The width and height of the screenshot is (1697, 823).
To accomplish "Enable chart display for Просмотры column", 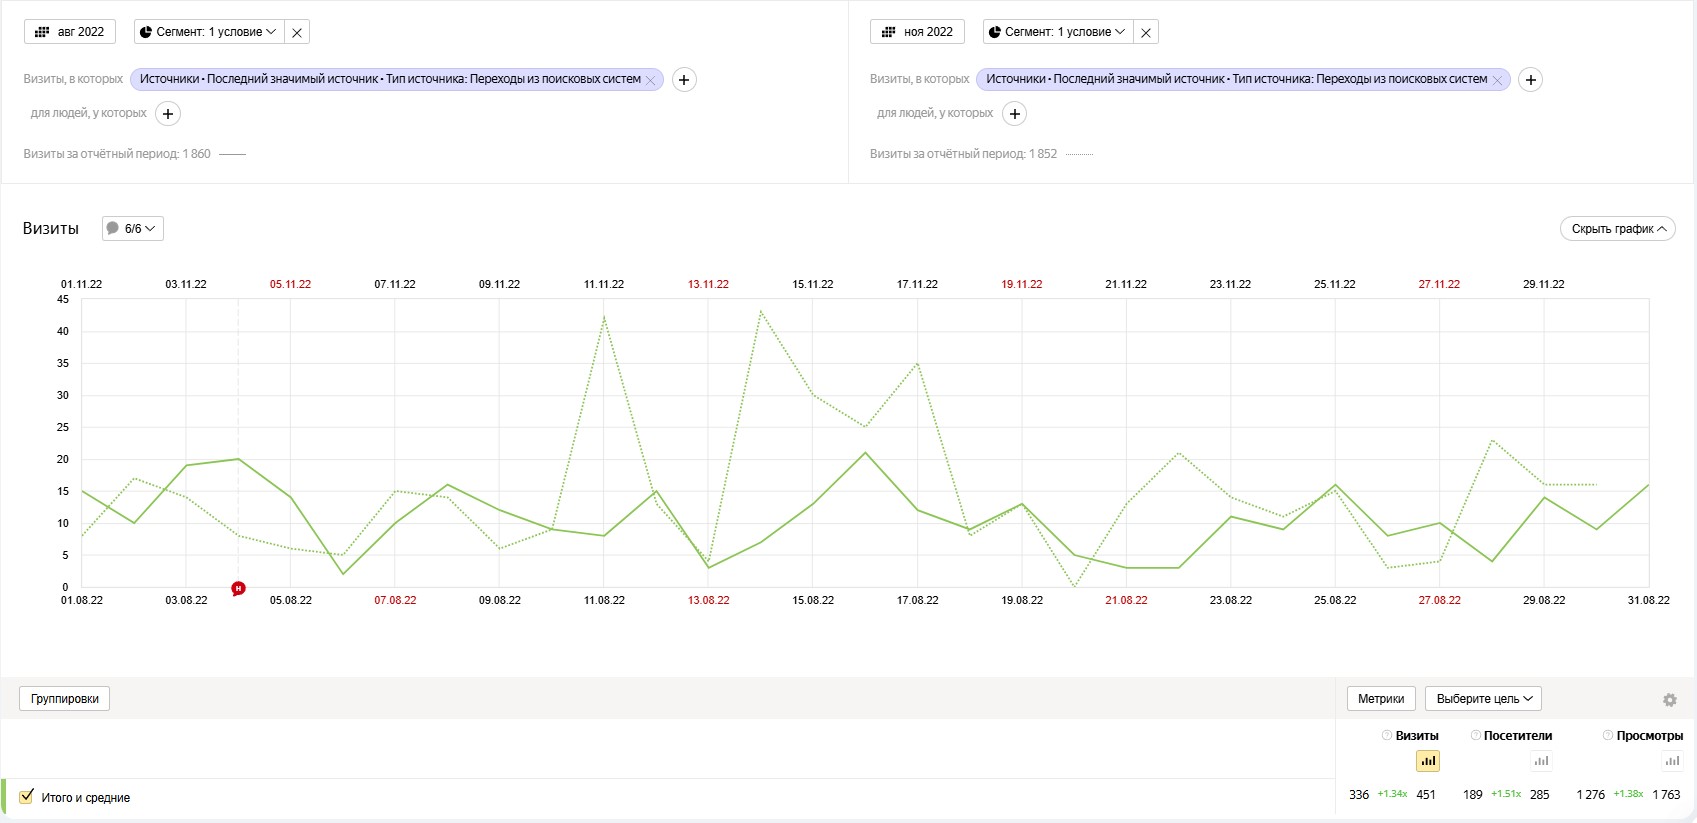I will [x=1671, y=761].
